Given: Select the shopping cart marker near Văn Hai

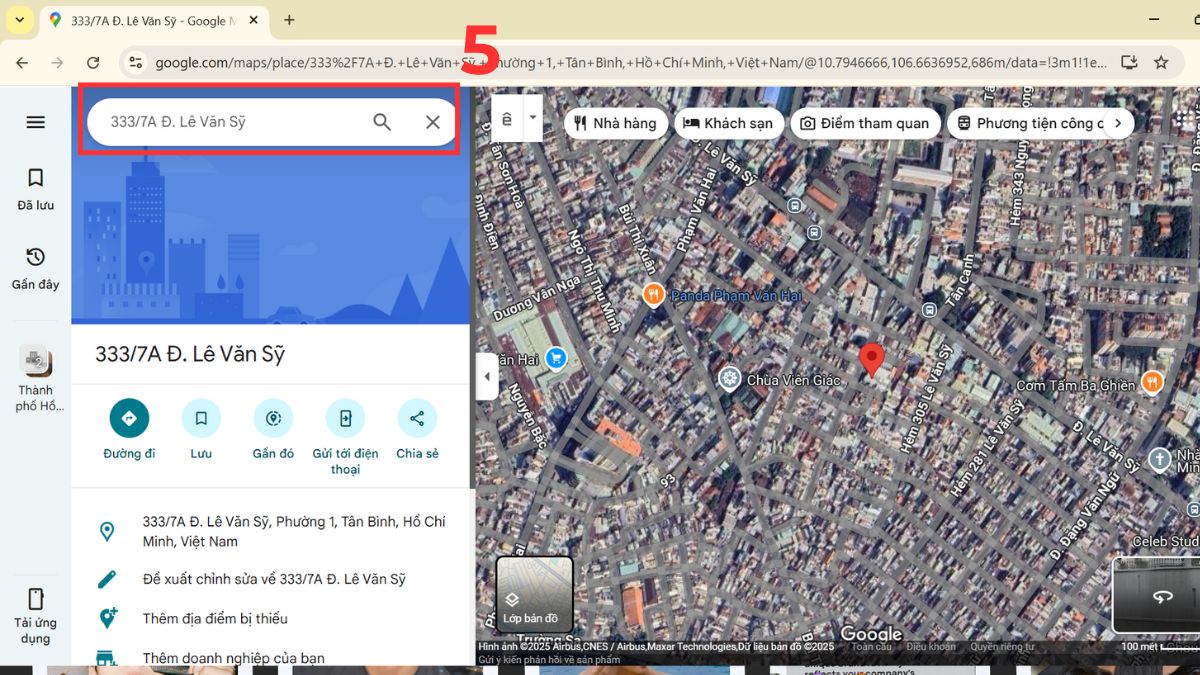Looking at the screenshot, I should click(556, 357).
